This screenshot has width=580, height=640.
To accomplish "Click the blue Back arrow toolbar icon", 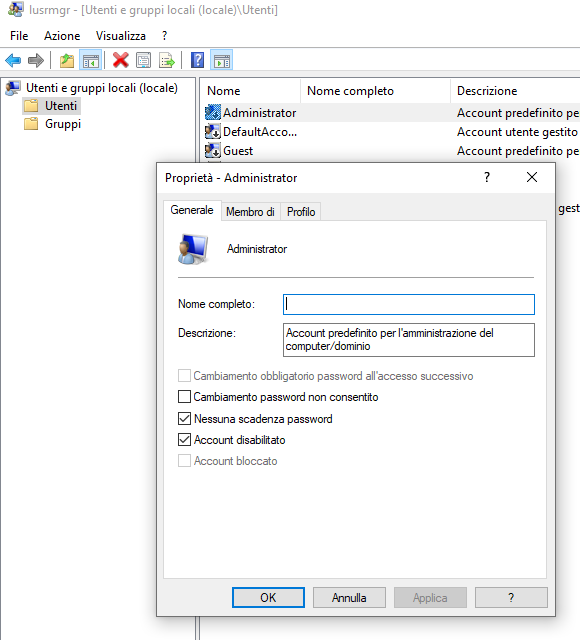I will [x=13, y=60].
